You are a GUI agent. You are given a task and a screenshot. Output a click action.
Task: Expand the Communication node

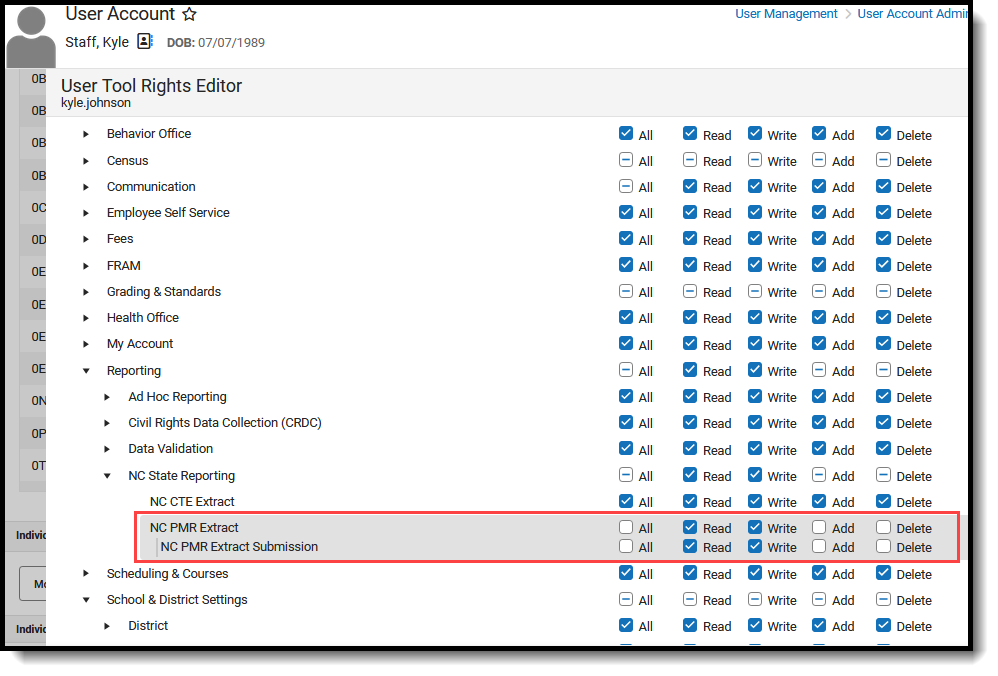tap(86, 187)
